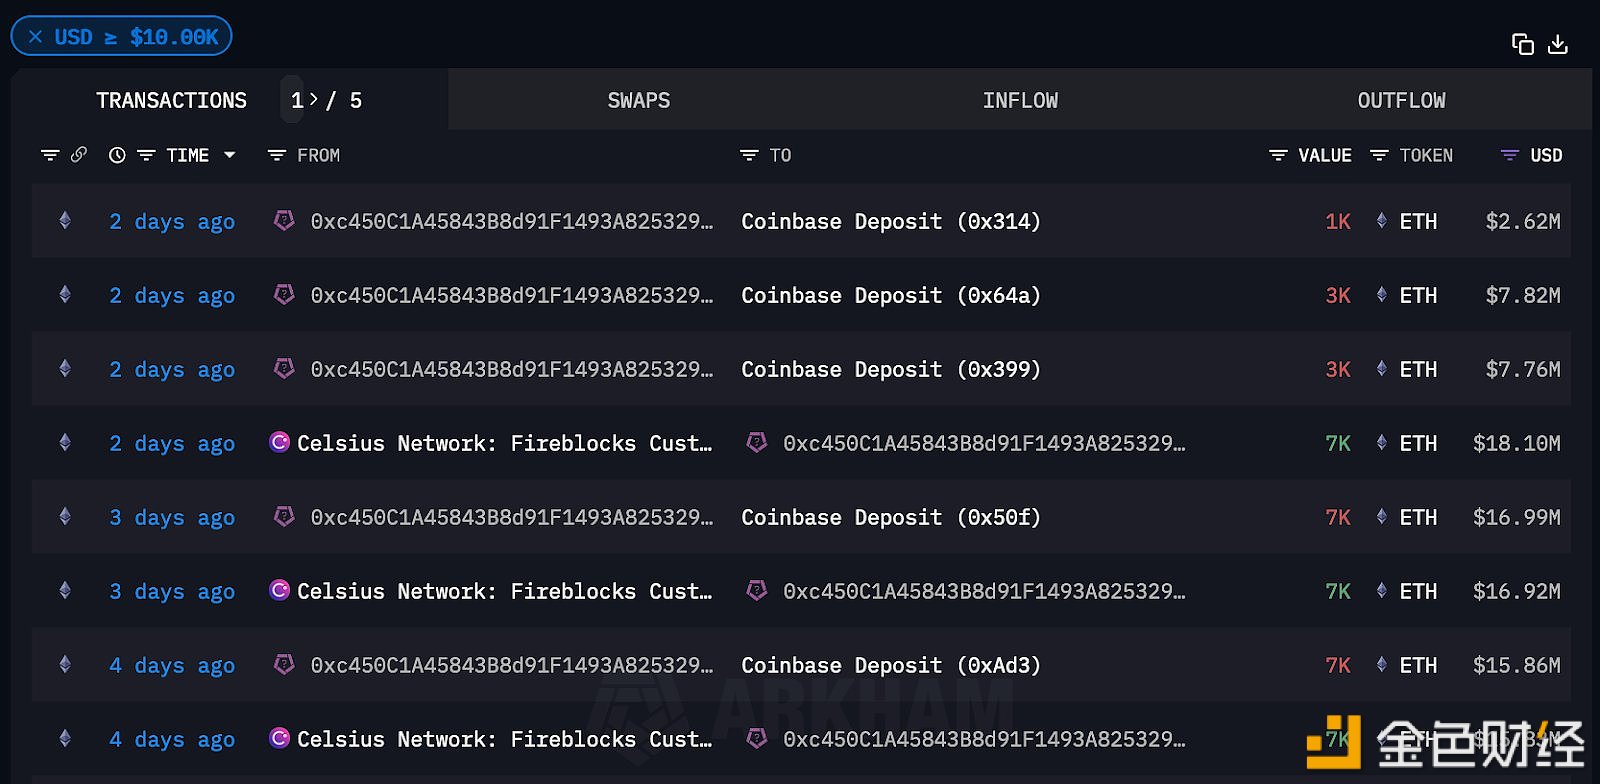Click 3 days ago in $16.99M row
Viewport: 1600px width, 784px height.
172,517
